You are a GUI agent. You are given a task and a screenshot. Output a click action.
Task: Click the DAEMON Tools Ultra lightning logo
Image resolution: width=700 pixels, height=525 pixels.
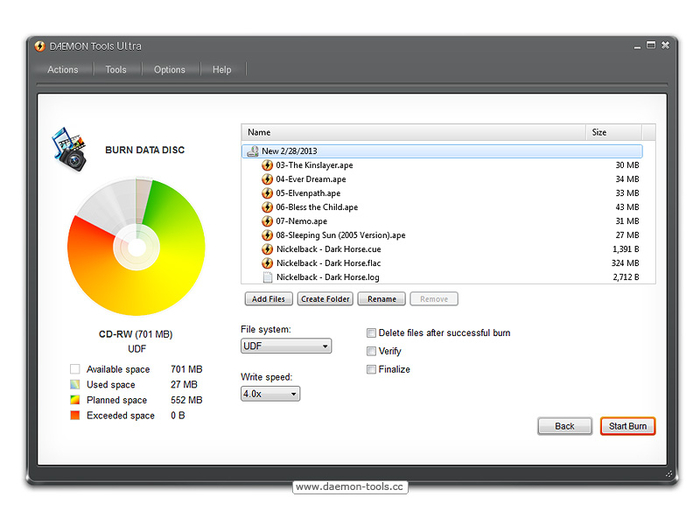pos(40,46)
